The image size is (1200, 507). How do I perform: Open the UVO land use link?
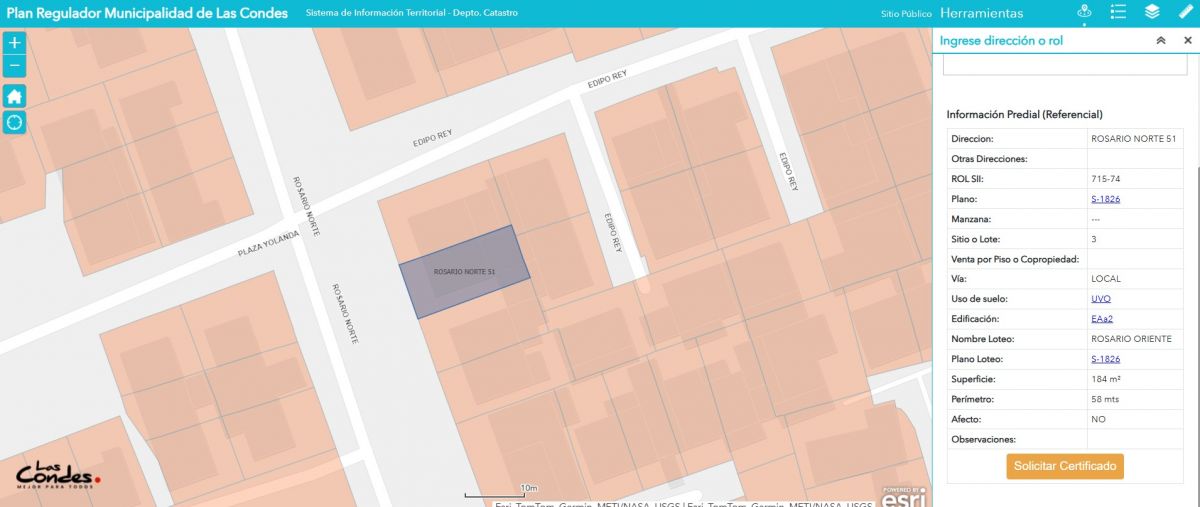click(1100, 299)
